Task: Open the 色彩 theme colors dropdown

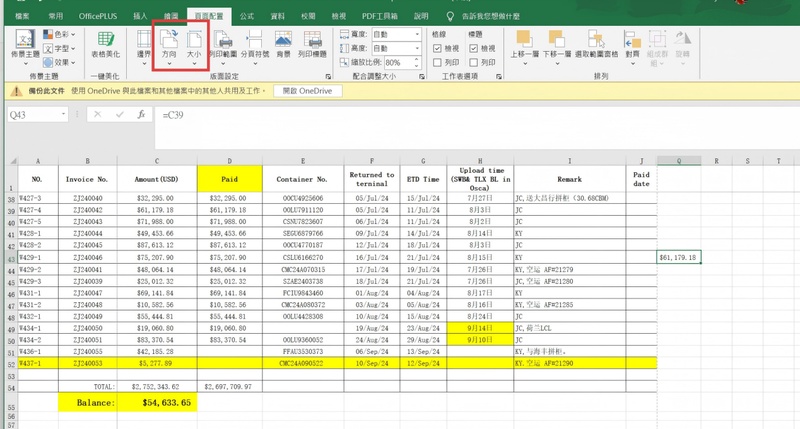Action: pos(60,34)
